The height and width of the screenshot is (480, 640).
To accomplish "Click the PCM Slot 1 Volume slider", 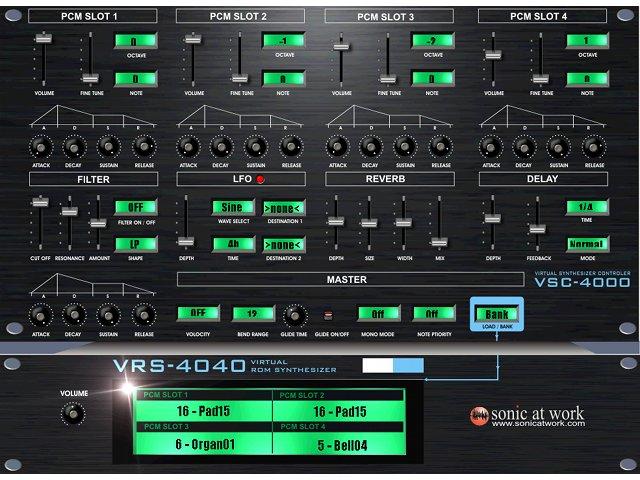I will (44, 39).
